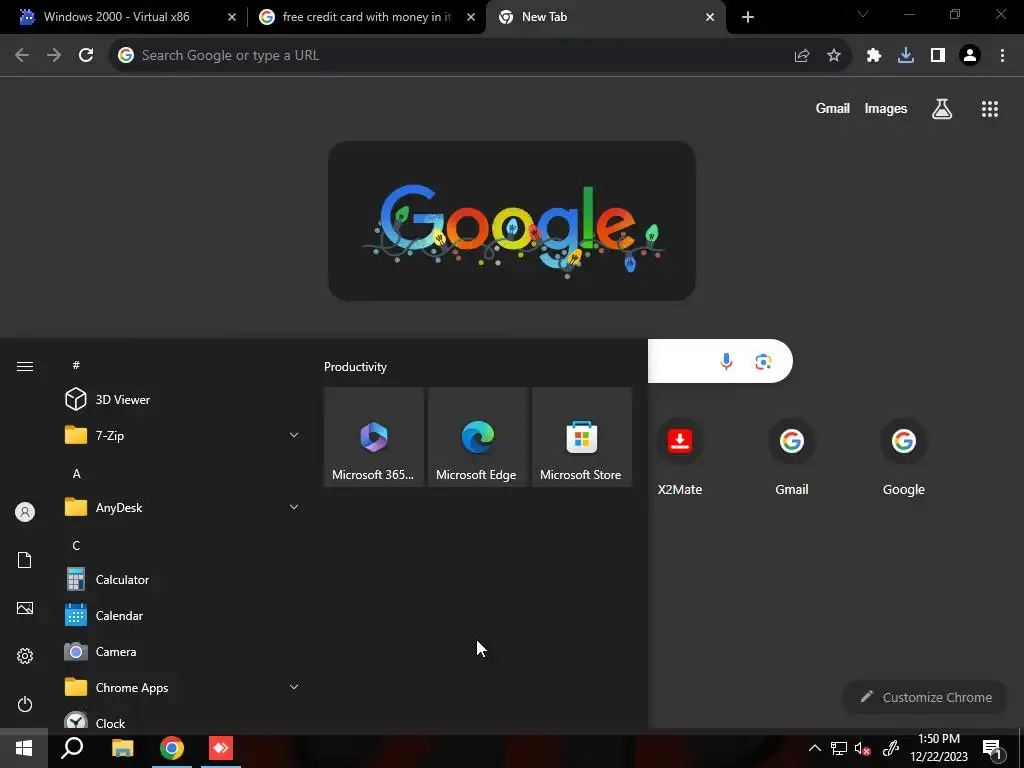Open the X2Mate shortcut
The width and height of the screenshot is (1024, 768).
tap(680, 456)
